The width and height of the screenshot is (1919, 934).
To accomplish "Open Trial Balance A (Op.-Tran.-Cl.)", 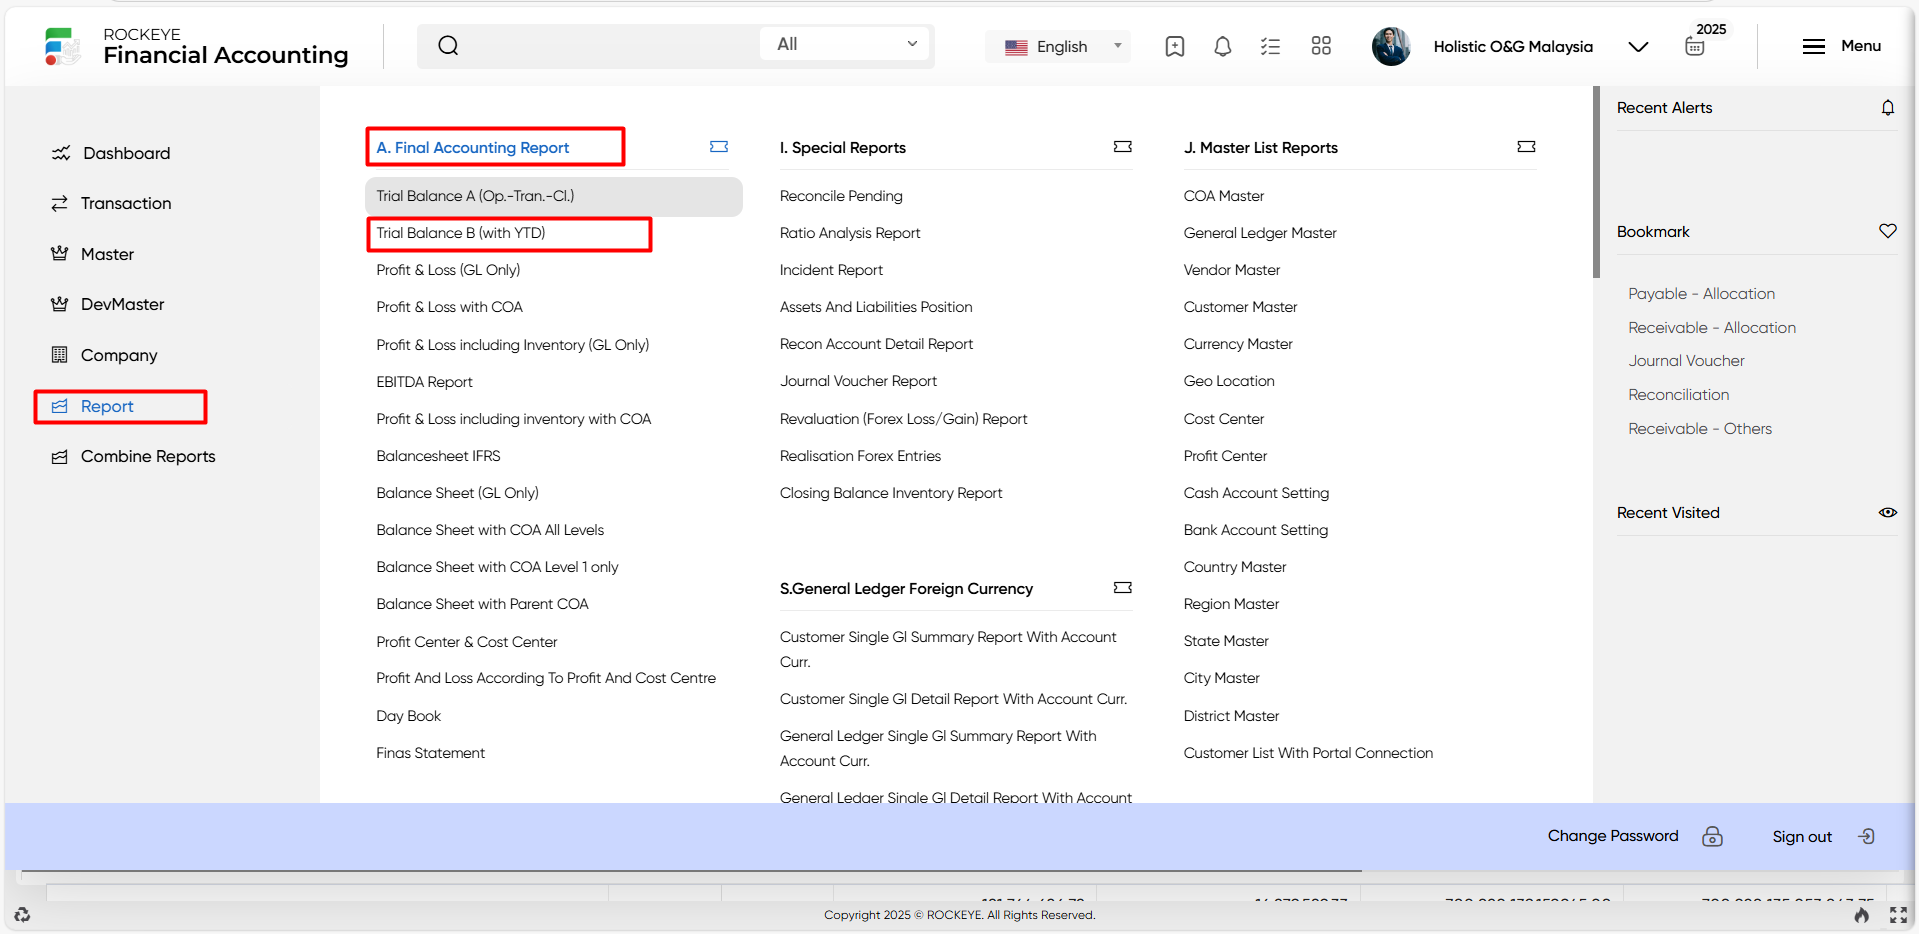I will tap(554, 196).
